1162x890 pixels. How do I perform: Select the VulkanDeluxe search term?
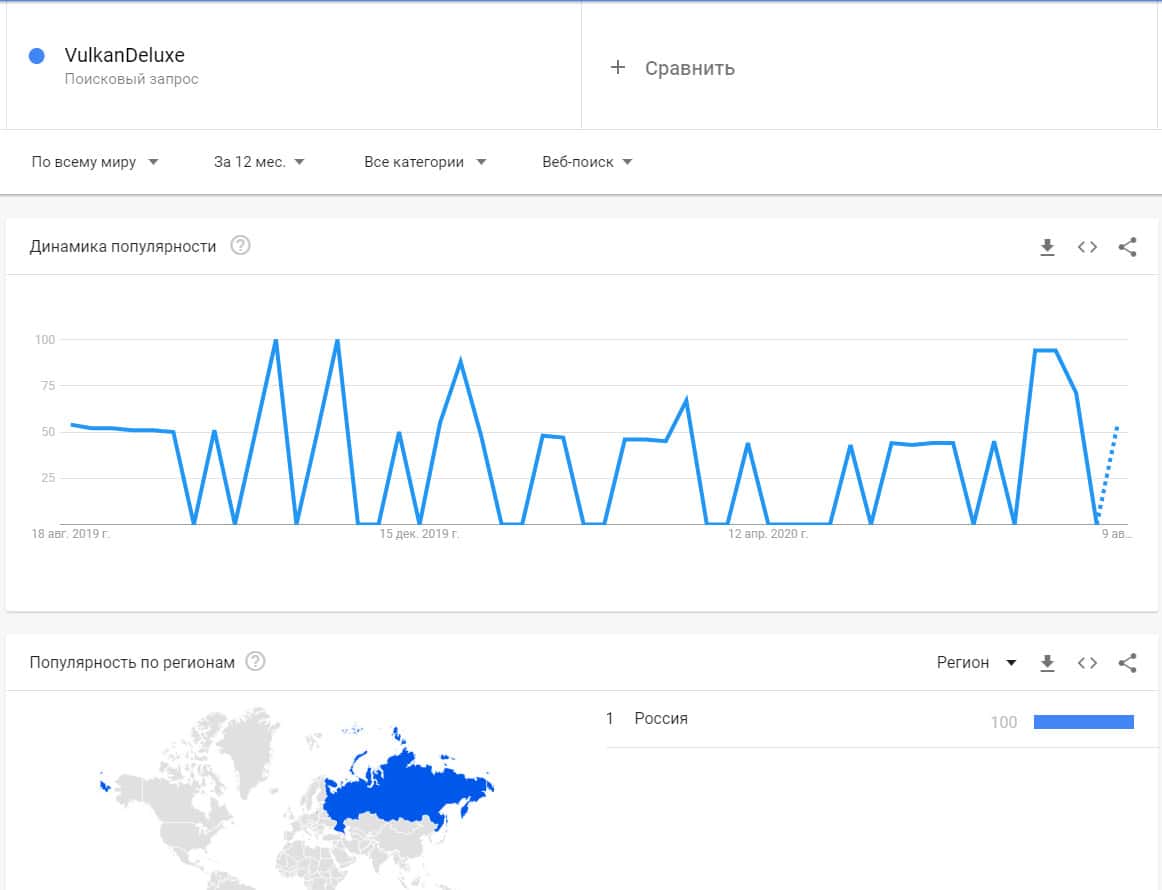coord(124,55)
